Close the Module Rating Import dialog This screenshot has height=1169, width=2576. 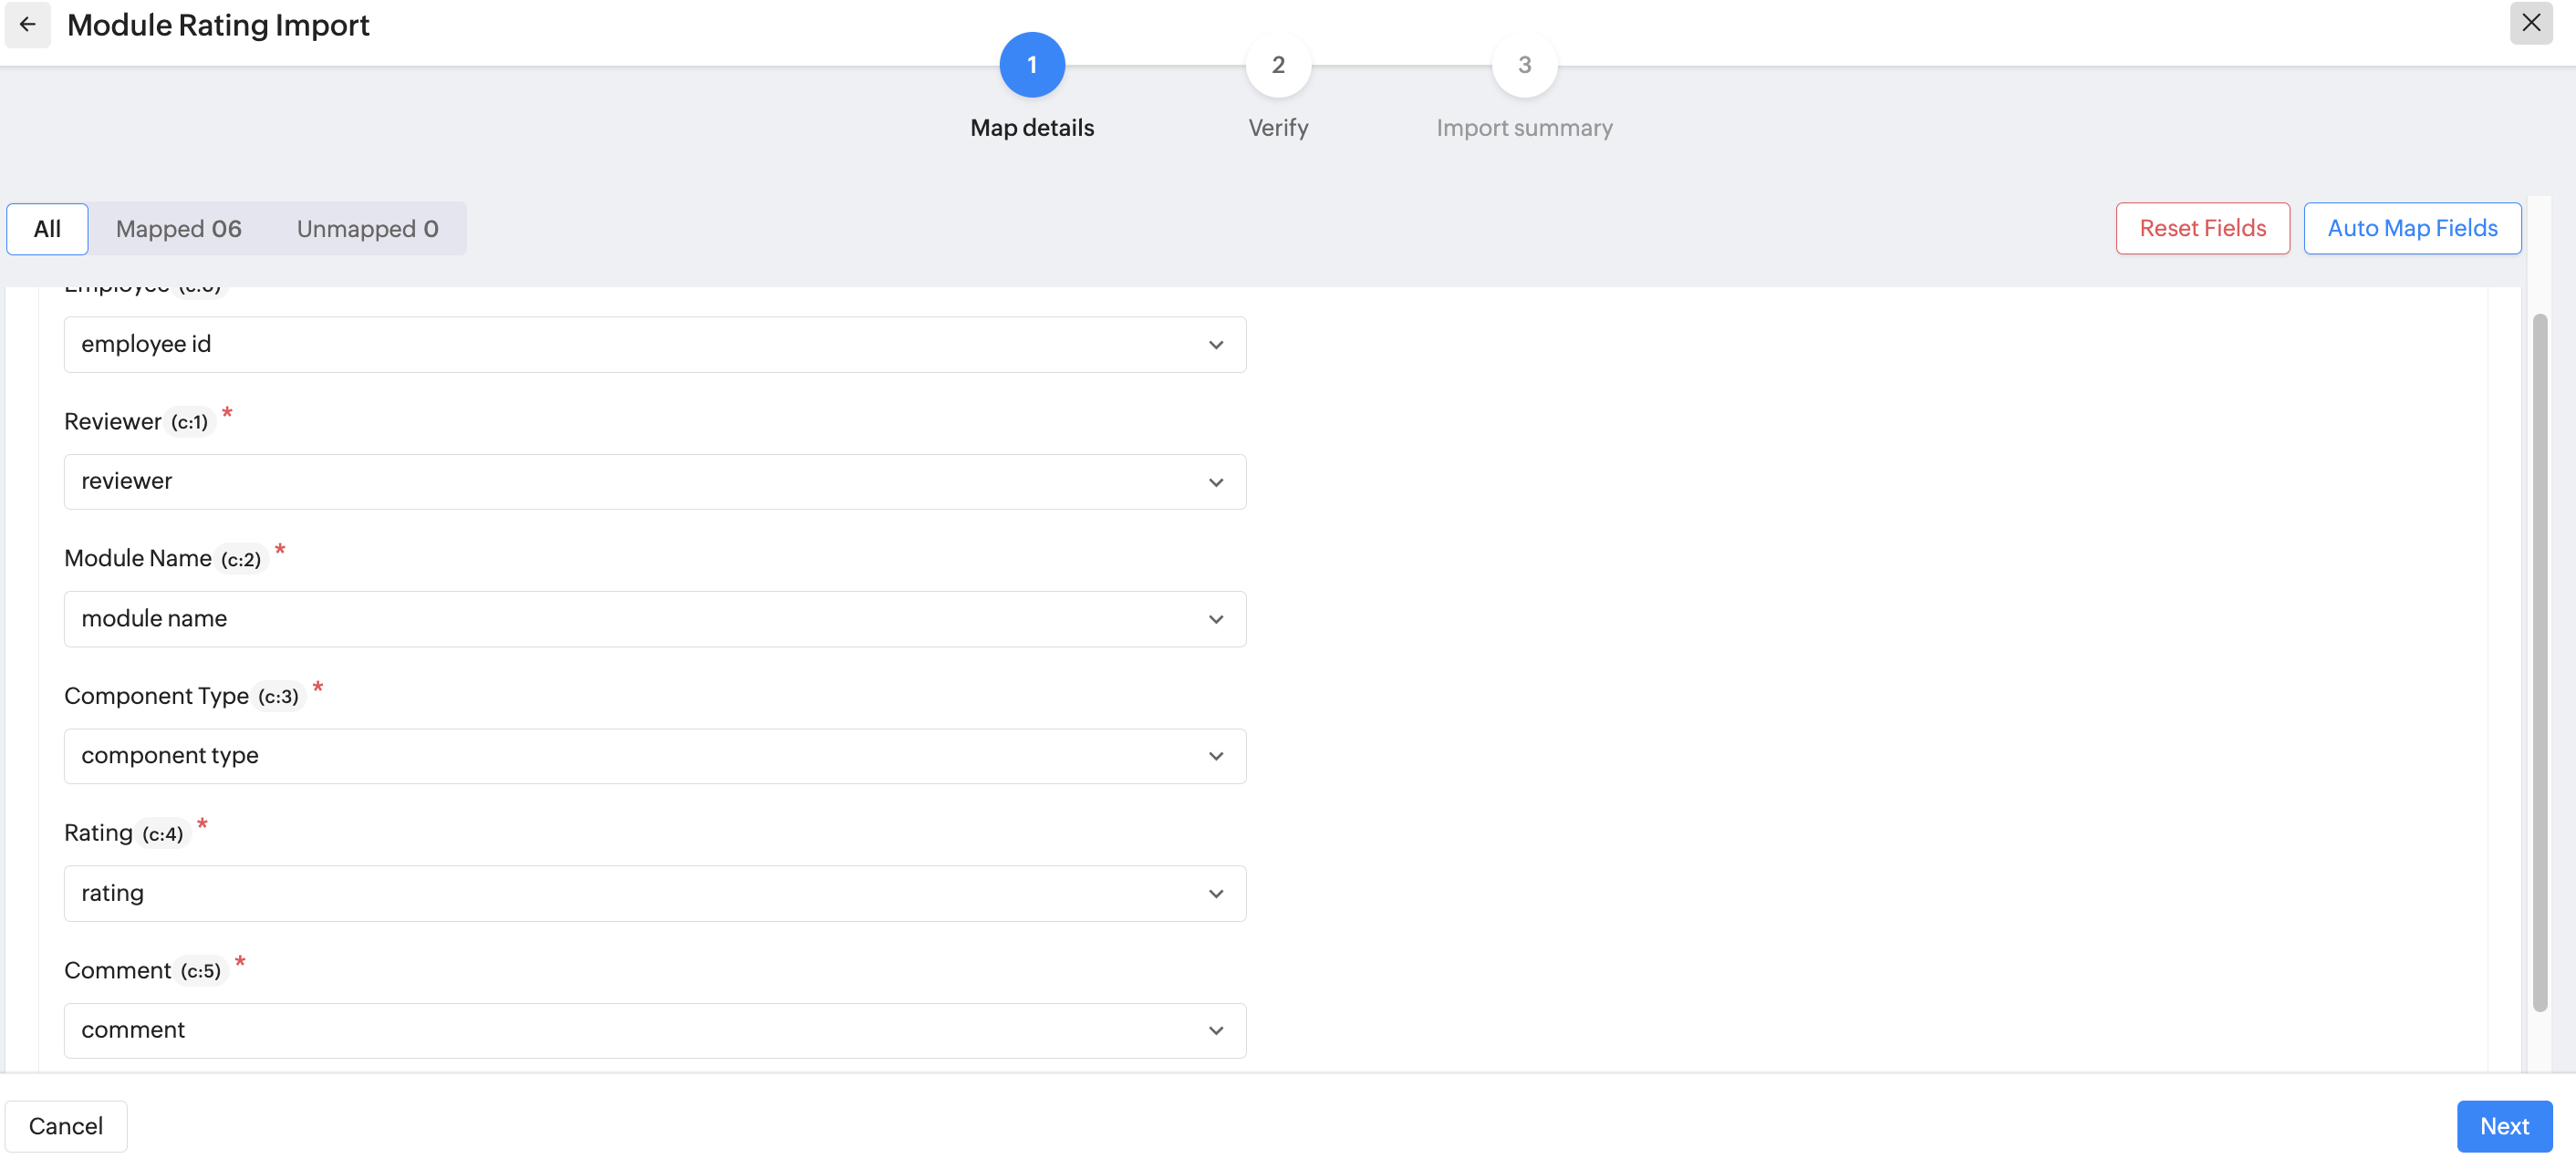tap(2530, 23)
